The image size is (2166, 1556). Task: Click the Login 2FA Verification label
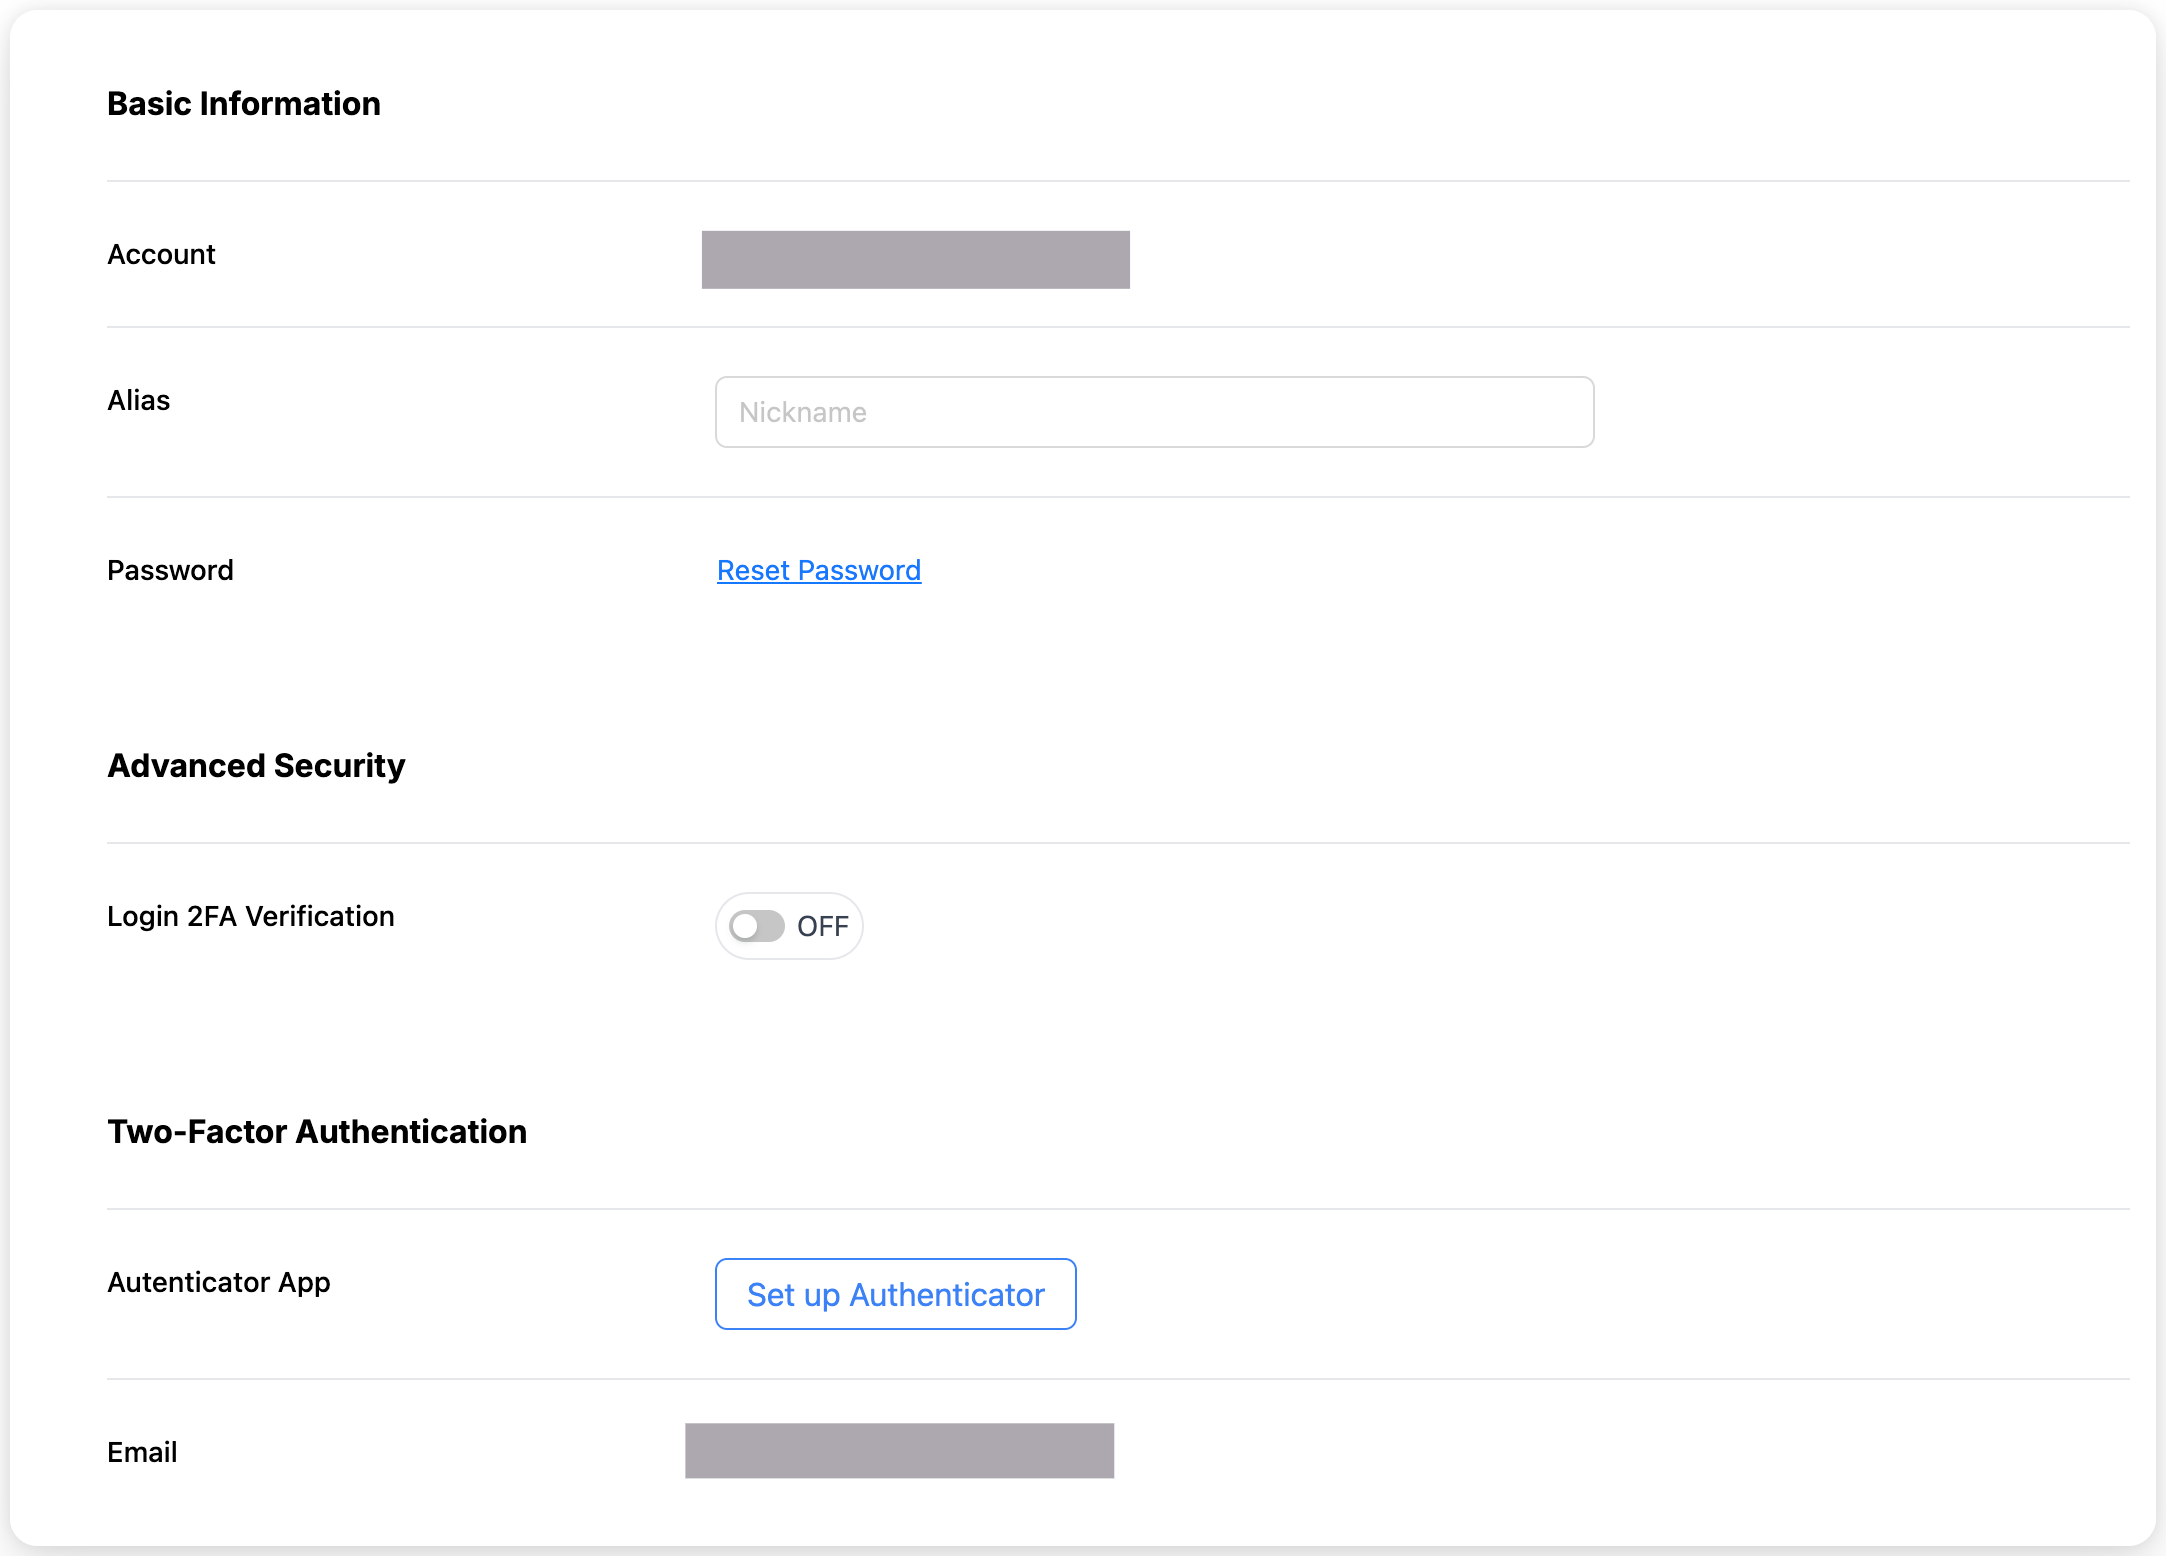point(251,917)
